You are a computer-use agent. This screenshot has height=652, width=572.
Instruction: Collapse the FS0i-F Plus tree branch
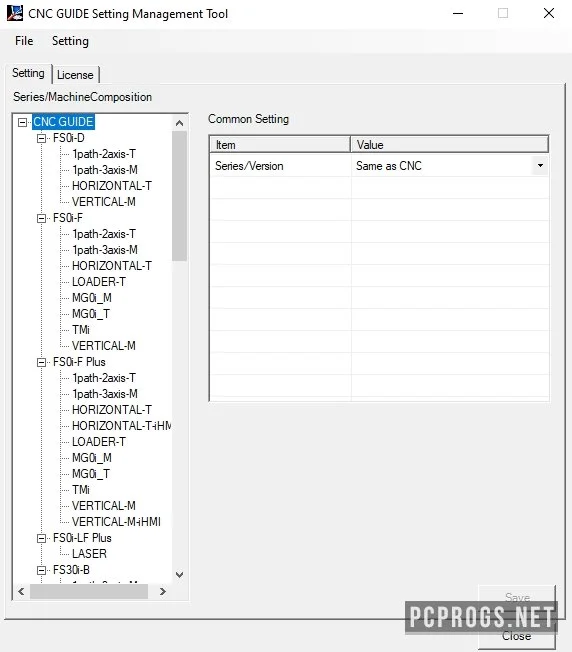tap(42, 362)
